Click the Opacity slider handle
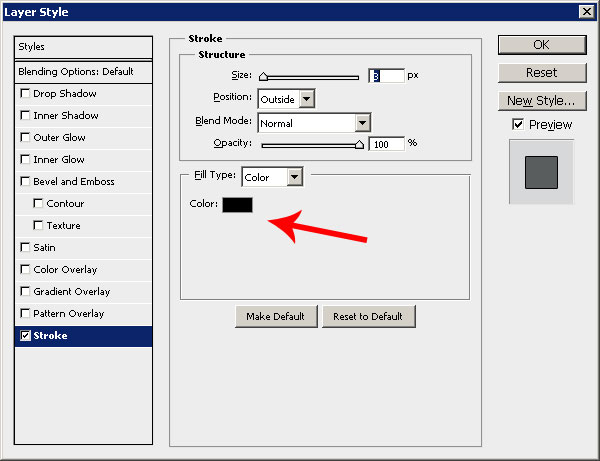 (x=359, y=145)
